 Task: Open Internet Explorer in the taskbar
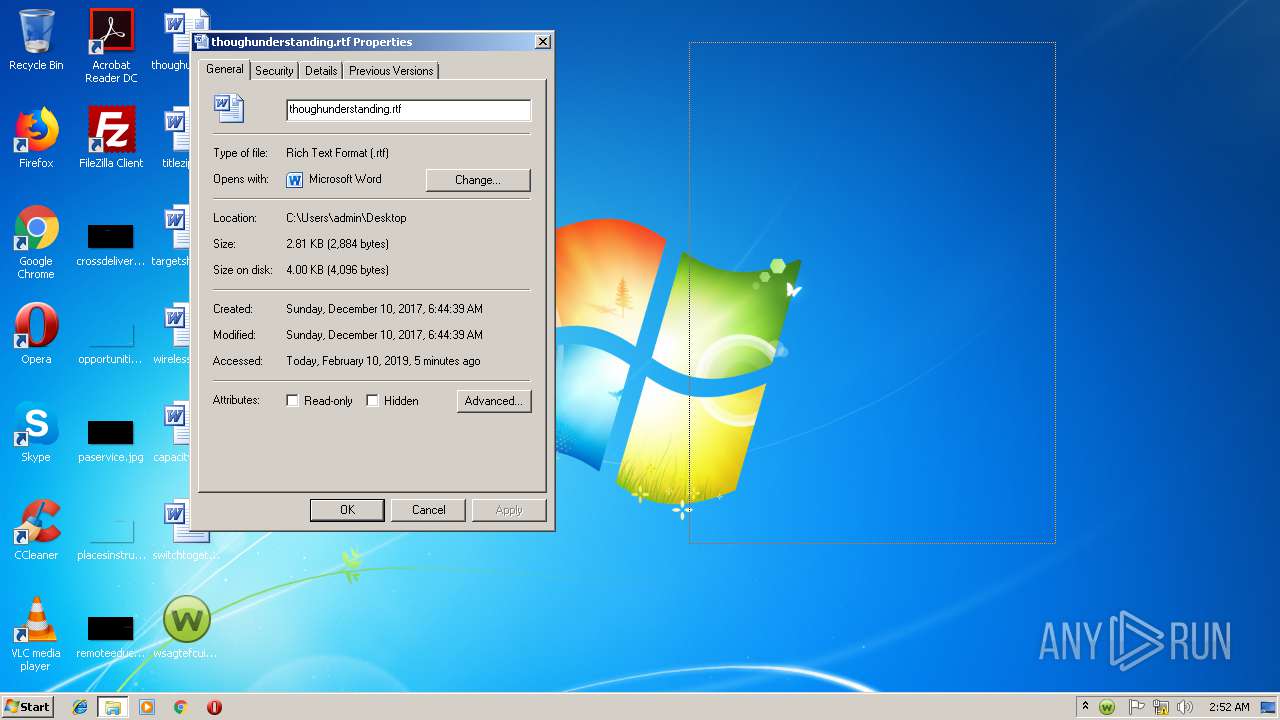80,707
